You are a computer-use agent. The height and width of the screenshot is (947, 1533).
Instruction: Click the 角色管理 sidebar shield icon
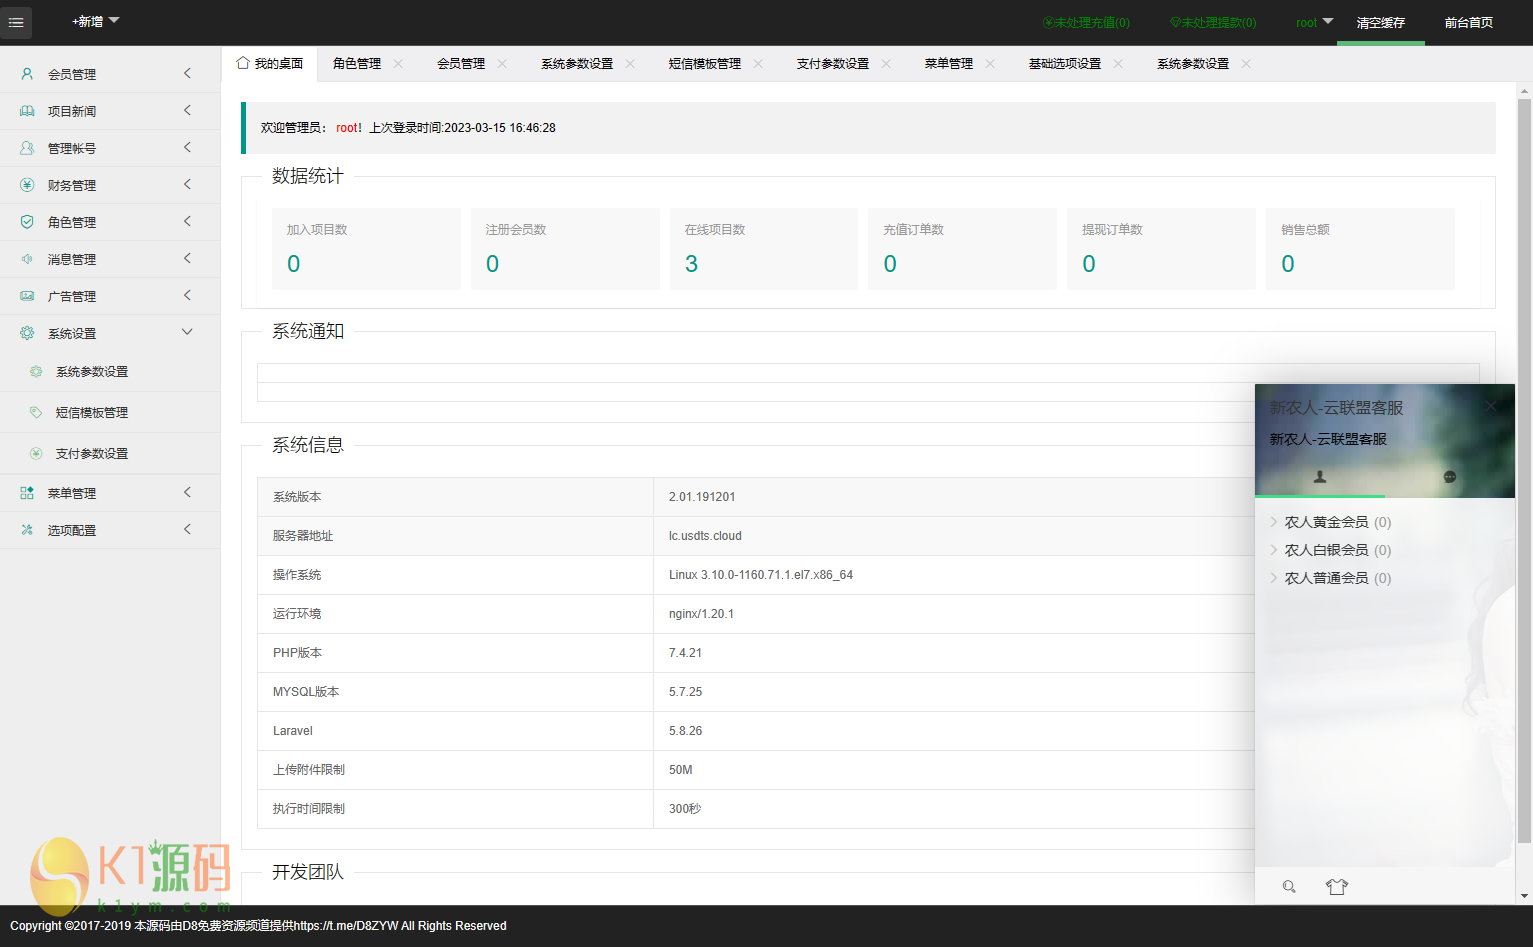pyautogui.click(x=27, y=222)
